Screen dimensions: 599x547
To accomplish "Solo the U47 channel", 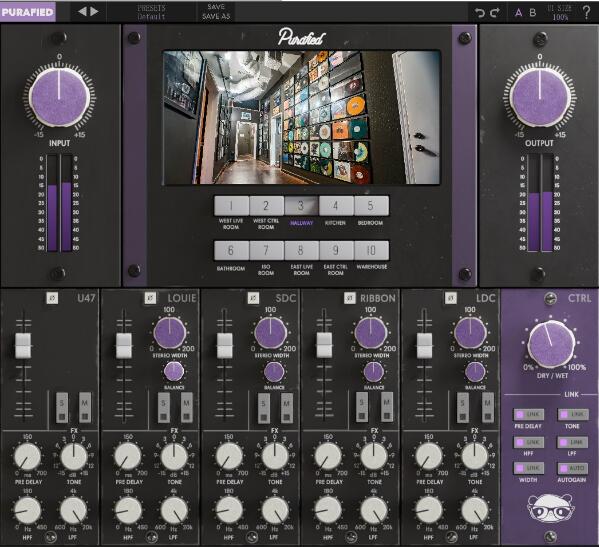I will coord(62,407).
